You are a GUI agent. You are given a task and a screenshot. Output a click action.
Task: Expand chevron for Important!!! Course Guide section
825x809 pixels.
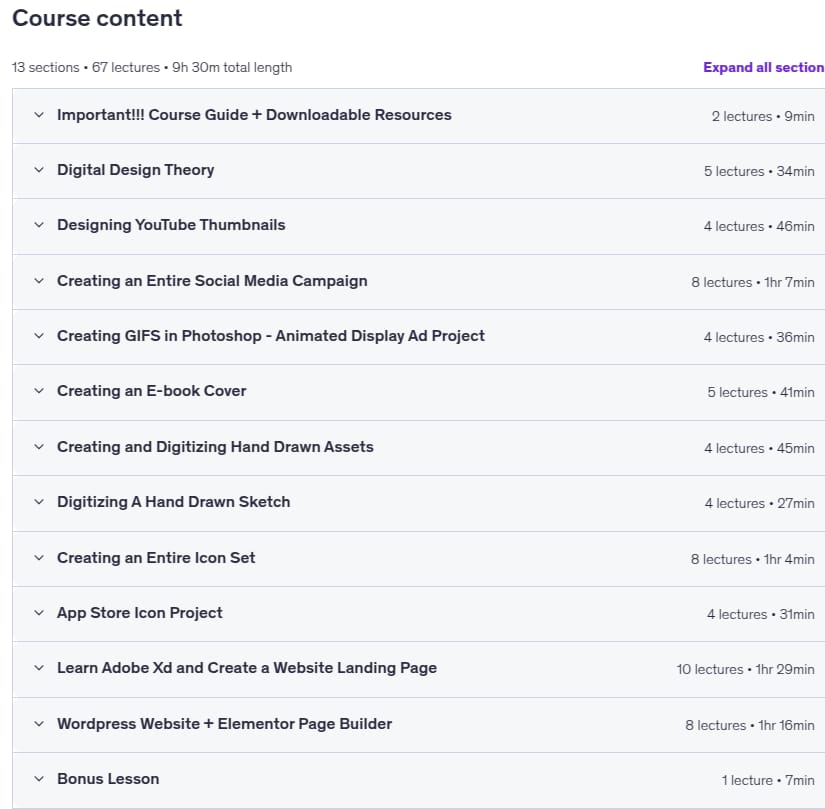point(39,115)
